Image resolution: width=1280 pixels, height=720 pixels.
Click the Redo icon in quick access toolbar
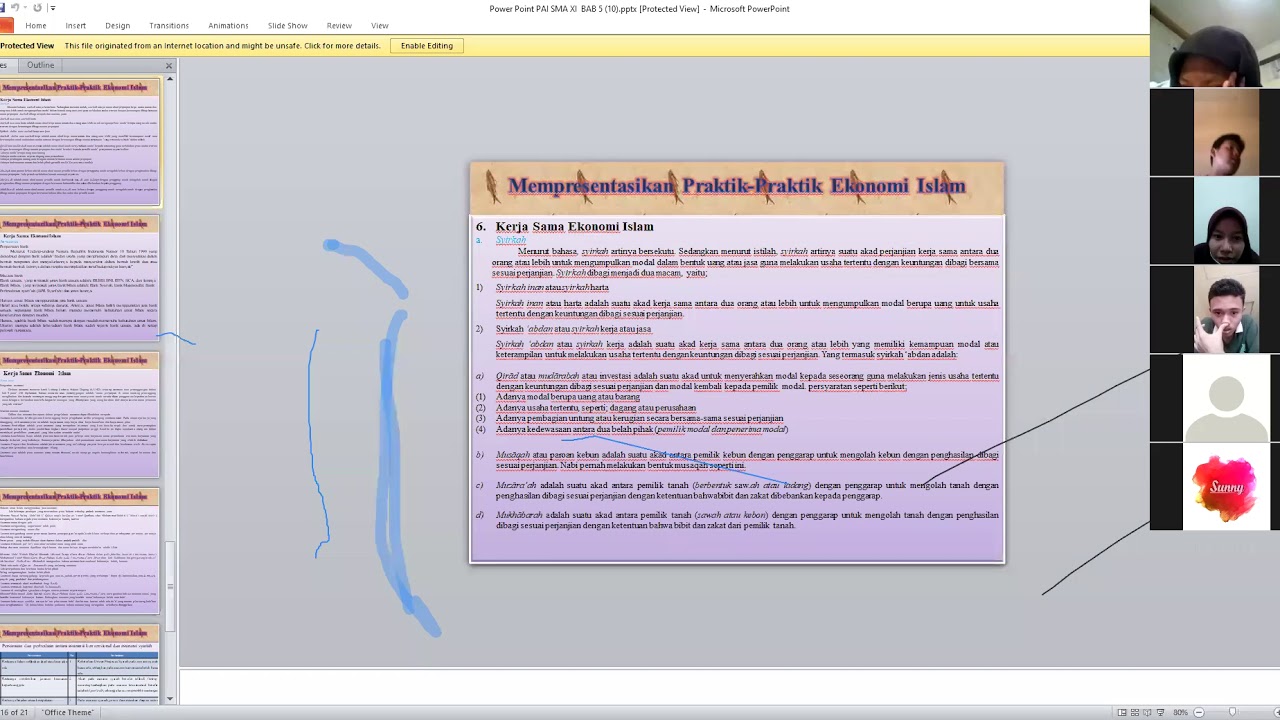[37, 8]
